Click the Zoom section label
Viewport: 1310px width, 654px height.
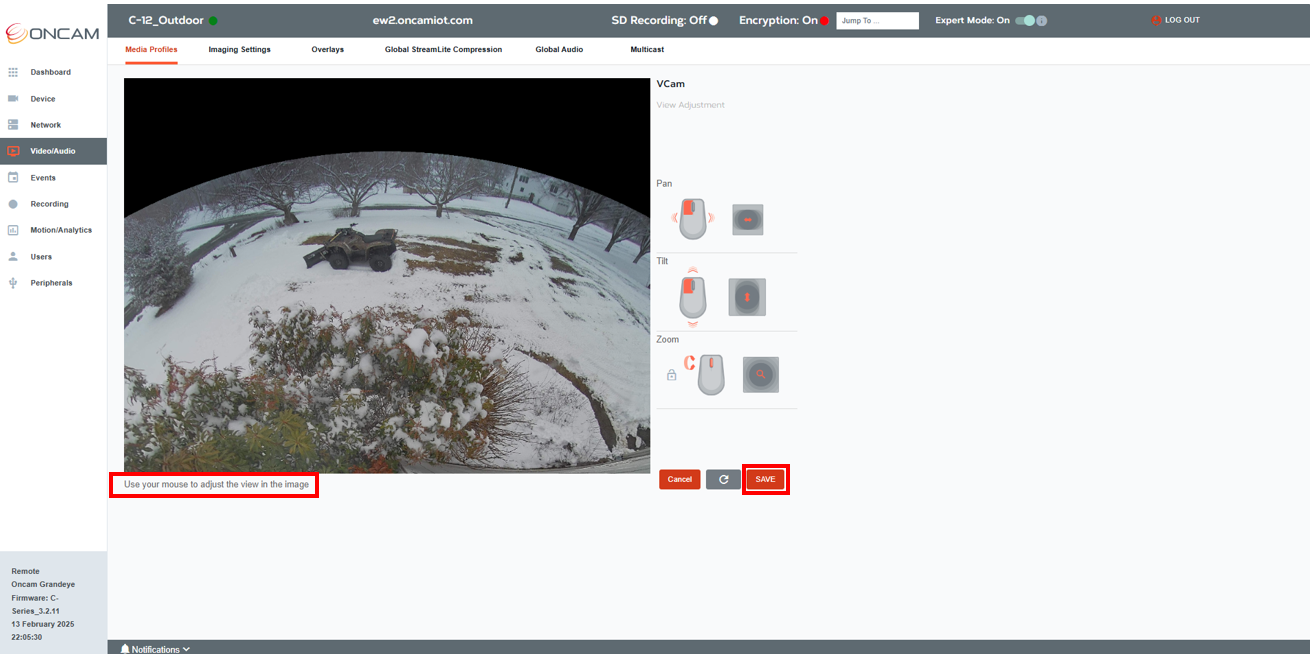click(667, 339)
